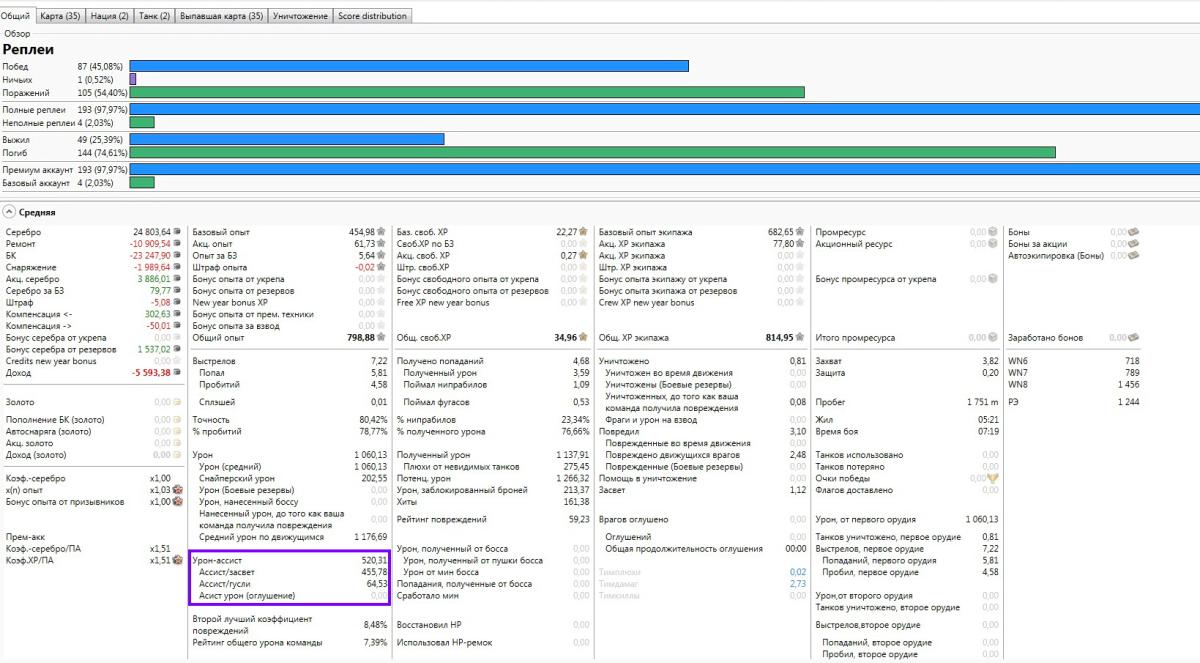This screenshot has height=663, width=1200.
Task: Click the star icon beside Общий опыт total
Action: 382,338
